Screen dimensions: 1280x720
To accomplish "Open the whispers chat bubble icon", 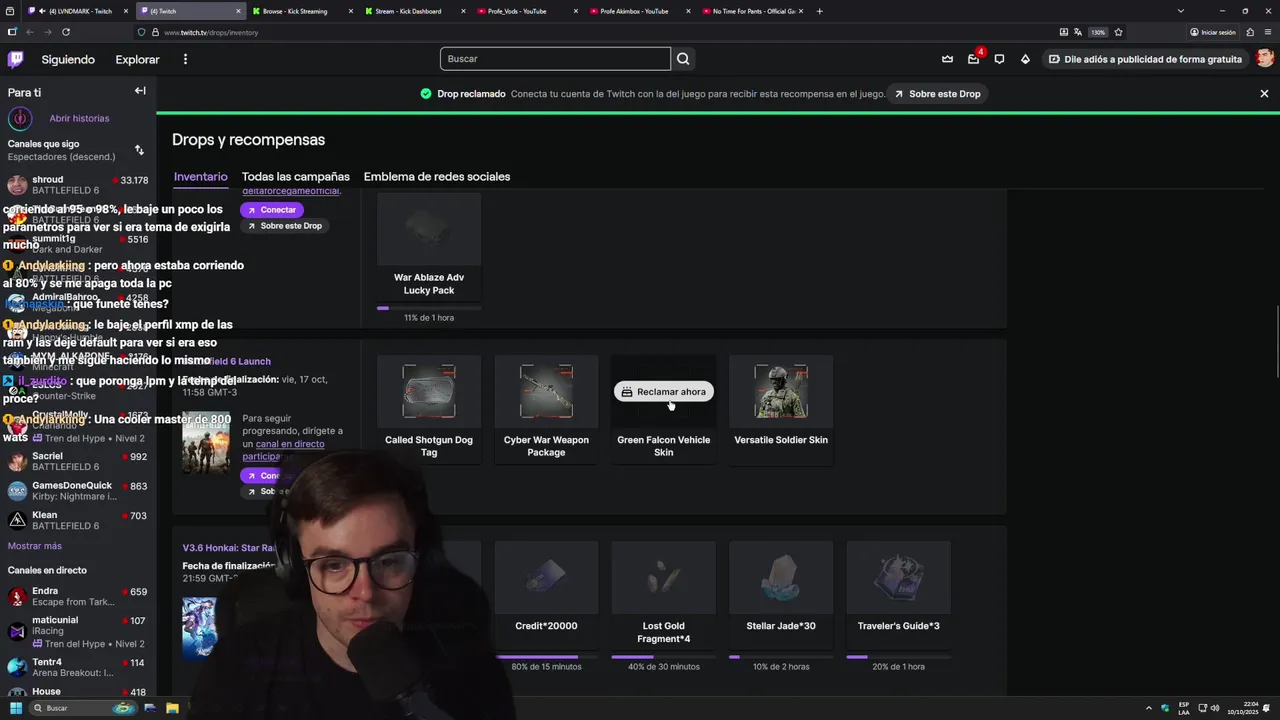I will coord(999,59).
